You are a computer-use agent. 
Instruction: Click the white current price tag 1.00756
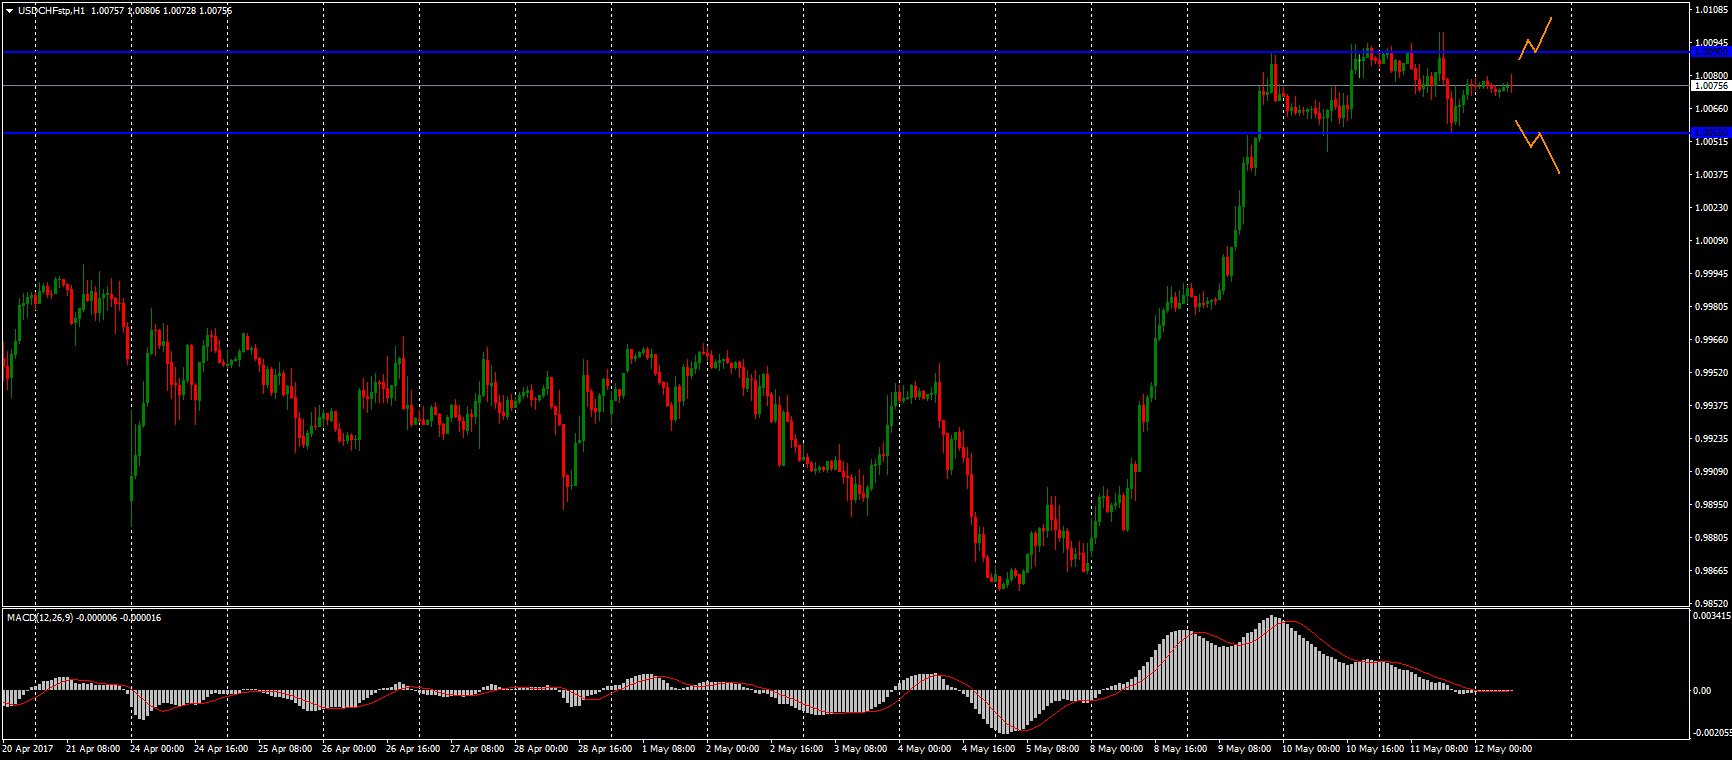click(1711, 86)
